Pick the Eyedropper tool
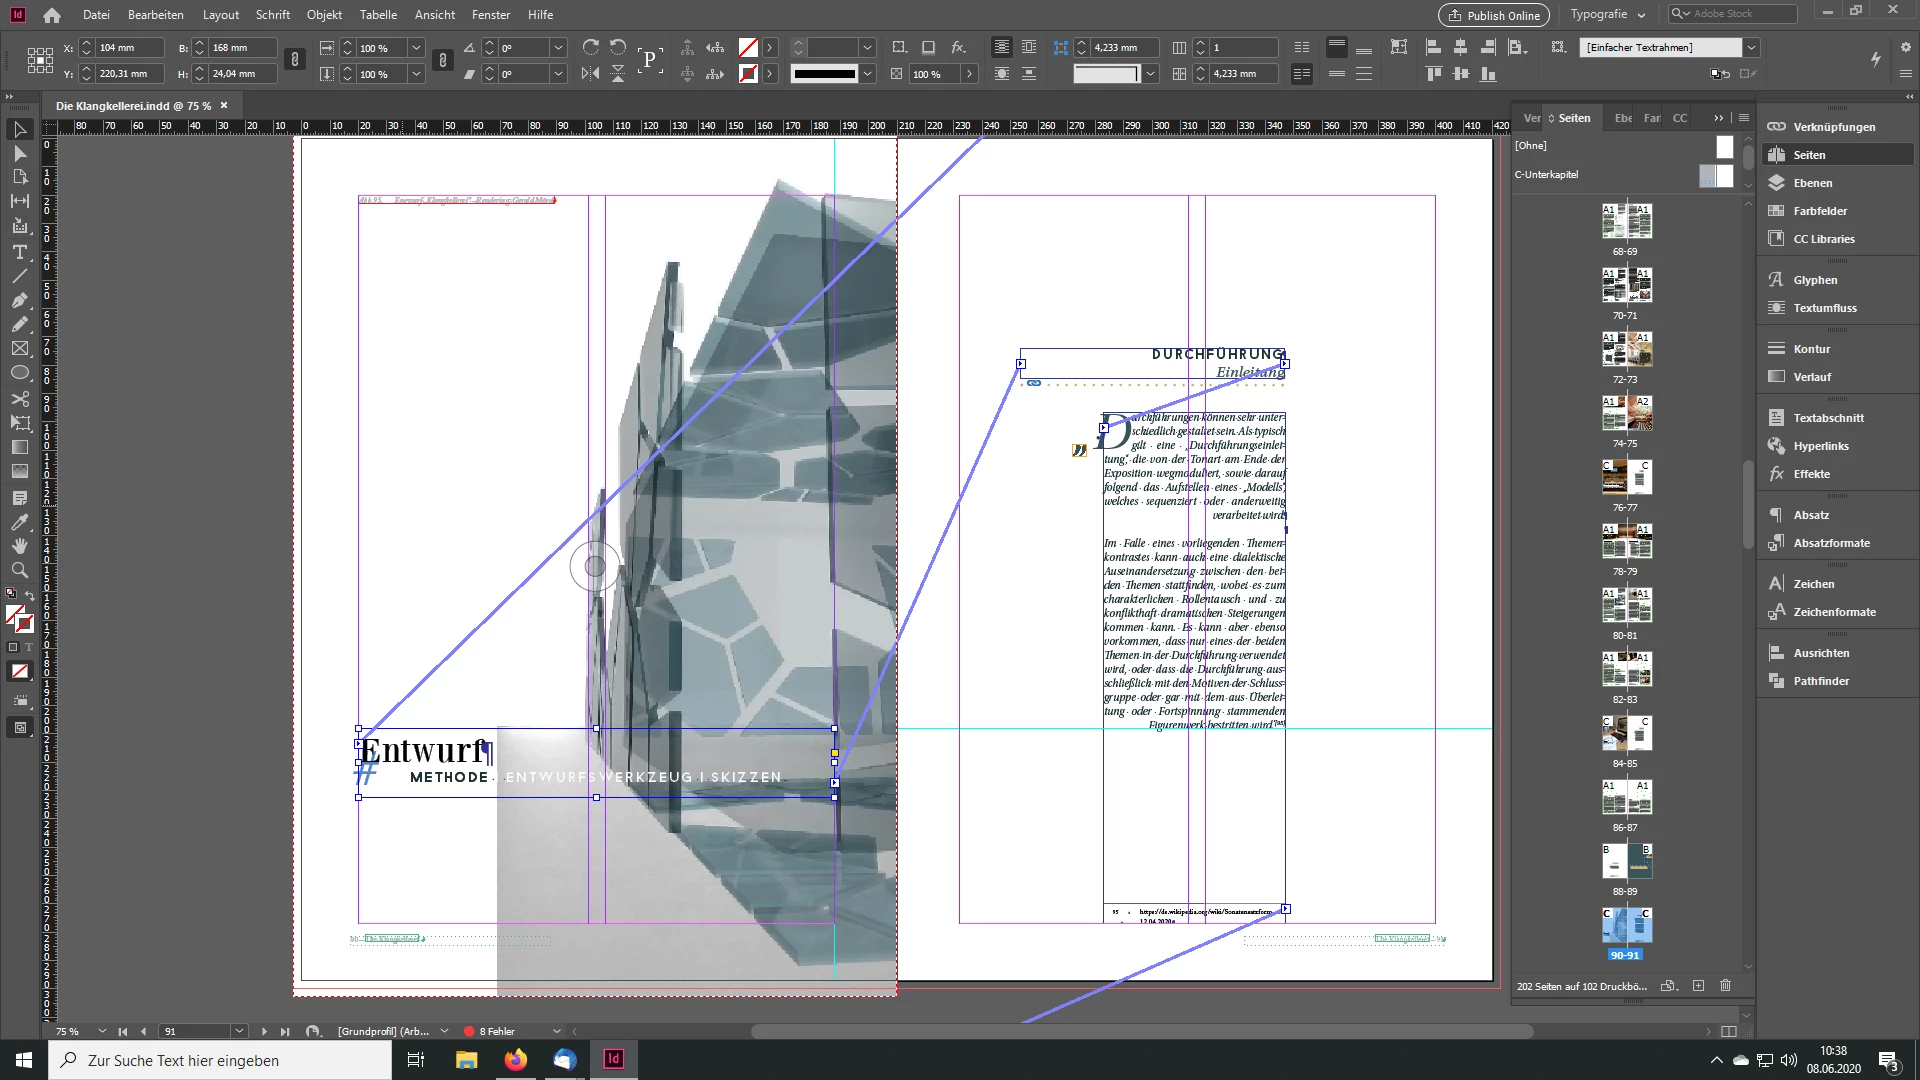Viewport: 1920px width, 1080px height. pyautogui.click(x=19, y=521)
